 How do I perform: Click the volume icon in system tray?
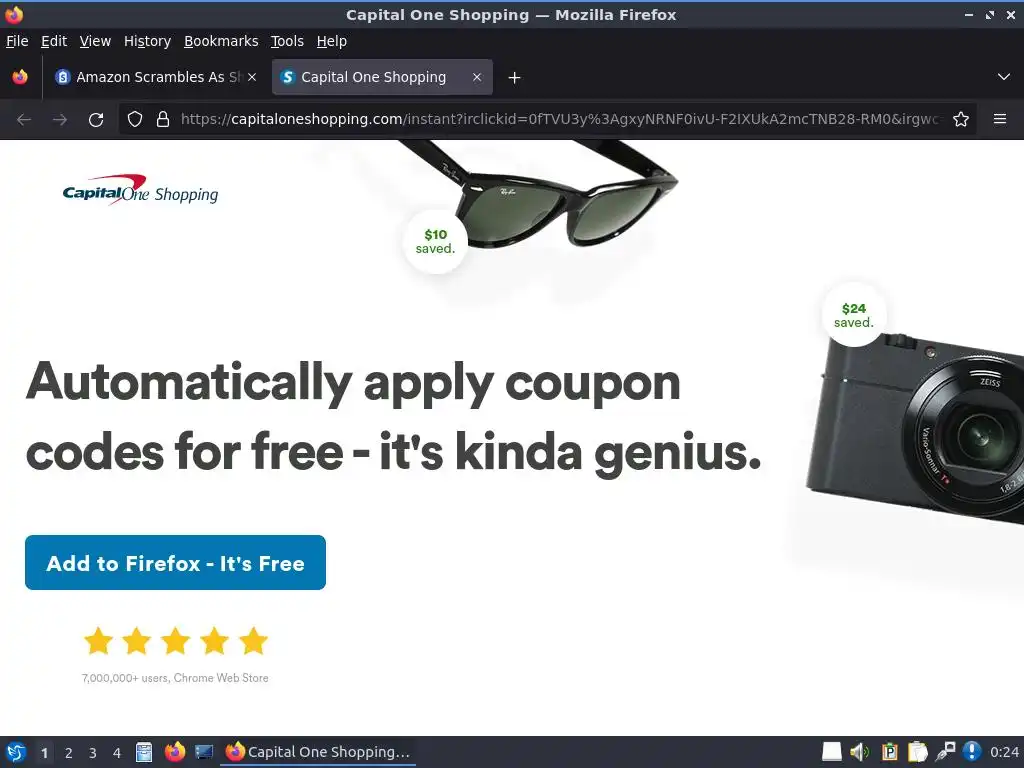(859, 752)
